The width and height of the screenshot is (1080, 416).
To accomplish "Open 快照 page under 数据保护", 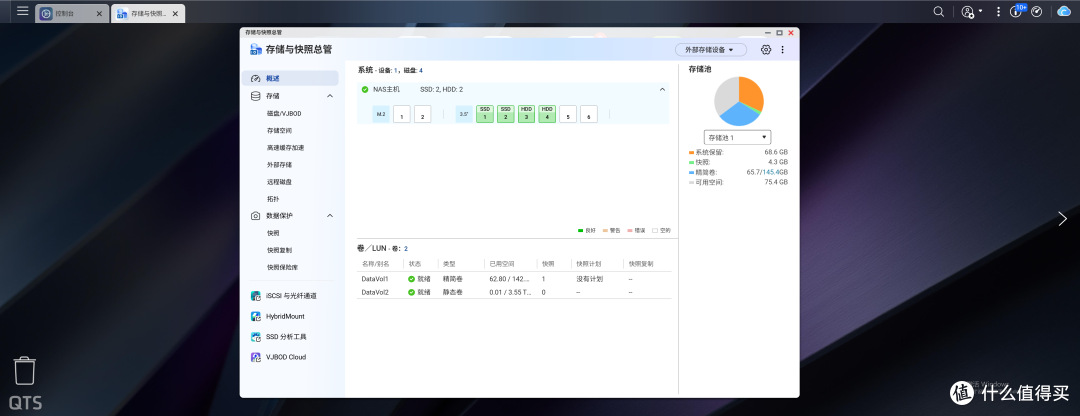I will point(273,233).
